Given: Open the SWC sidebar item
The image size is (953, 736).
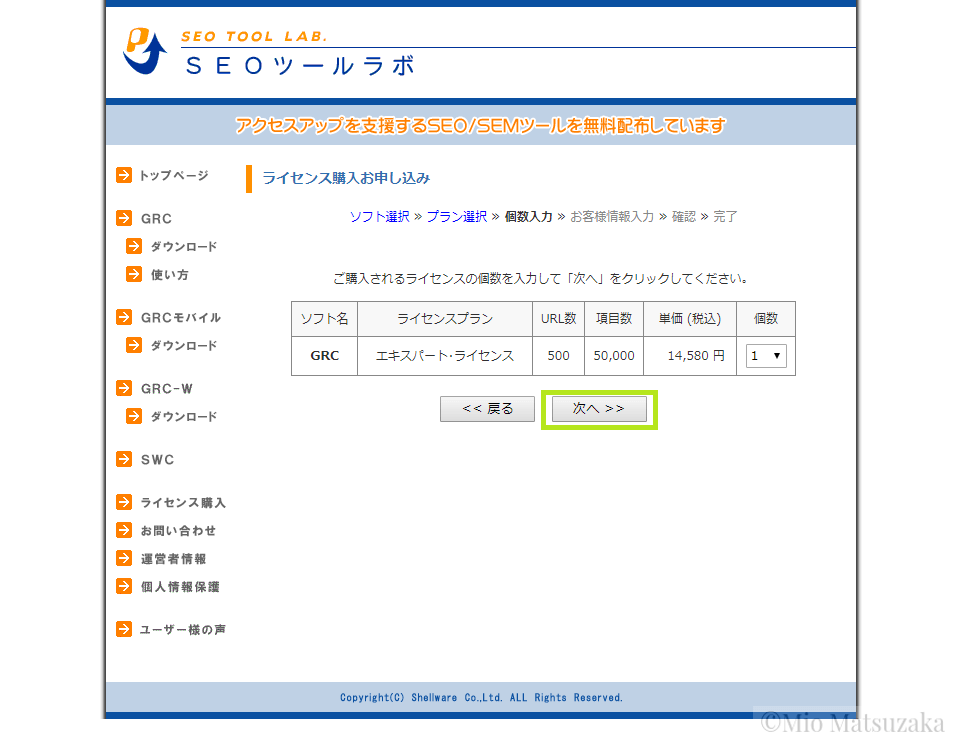Looking at the screenshot, I should [157, 460].
